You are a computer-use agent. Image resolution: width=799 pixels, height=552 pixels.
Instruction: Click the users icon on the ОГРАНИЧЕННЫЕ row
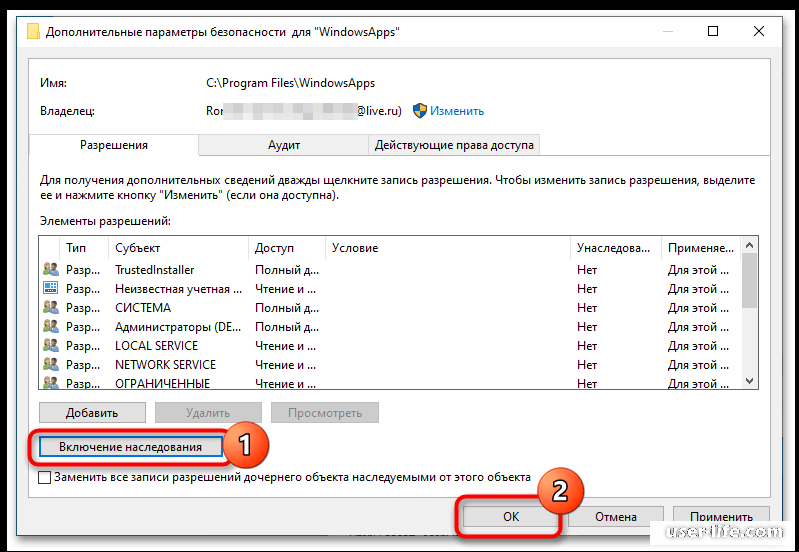pyautogui.click(x=50, y=383)
